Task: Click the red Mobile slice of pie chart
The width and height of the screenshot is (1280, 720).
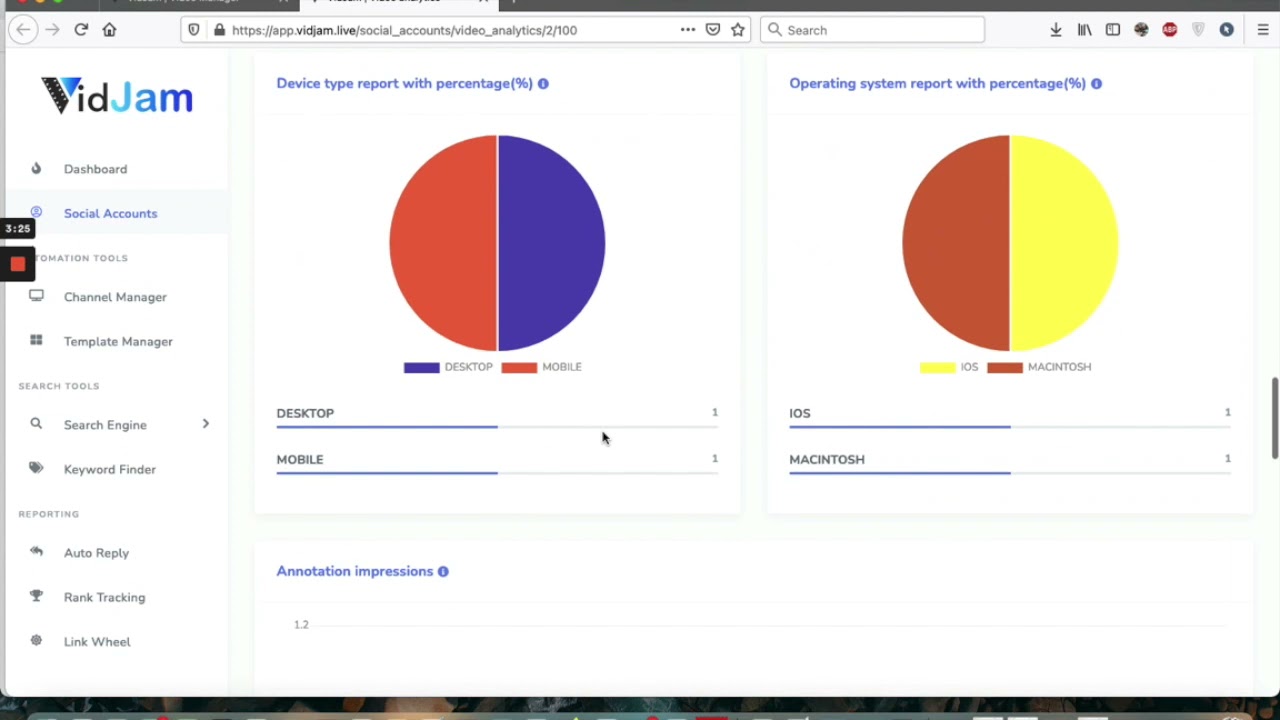Action: click(x=443, y=243)
